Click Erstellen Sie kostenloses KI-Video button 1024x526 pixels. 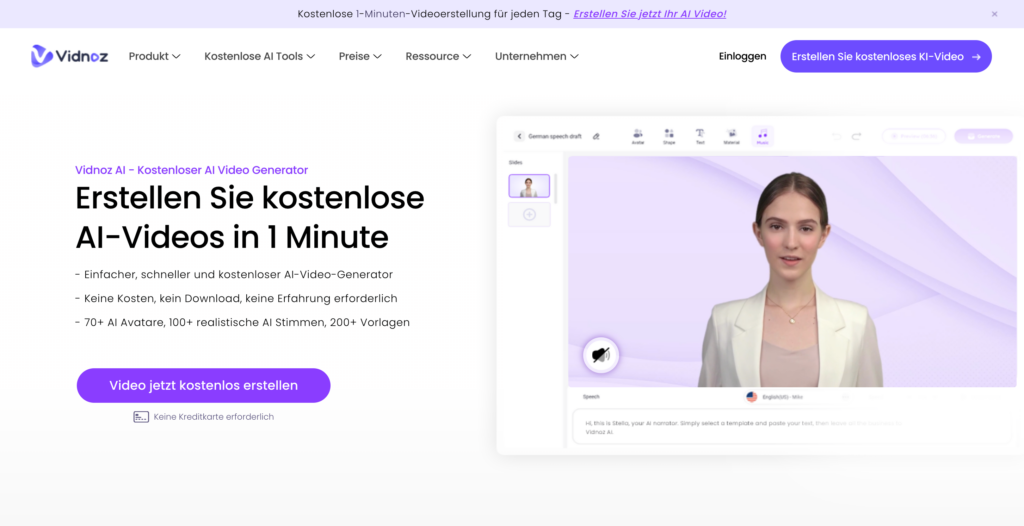point(886,56)
